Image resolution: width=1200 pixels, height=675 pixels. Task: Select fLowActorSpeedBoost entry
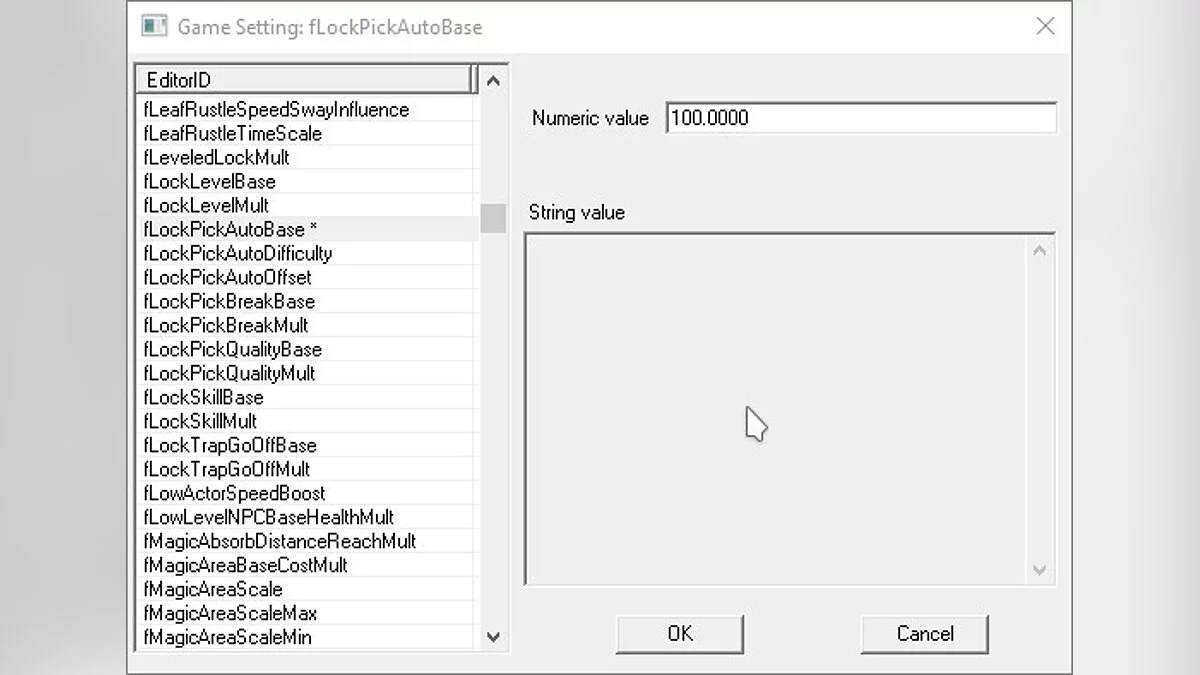pyautogui.click(x=234, y=493)
